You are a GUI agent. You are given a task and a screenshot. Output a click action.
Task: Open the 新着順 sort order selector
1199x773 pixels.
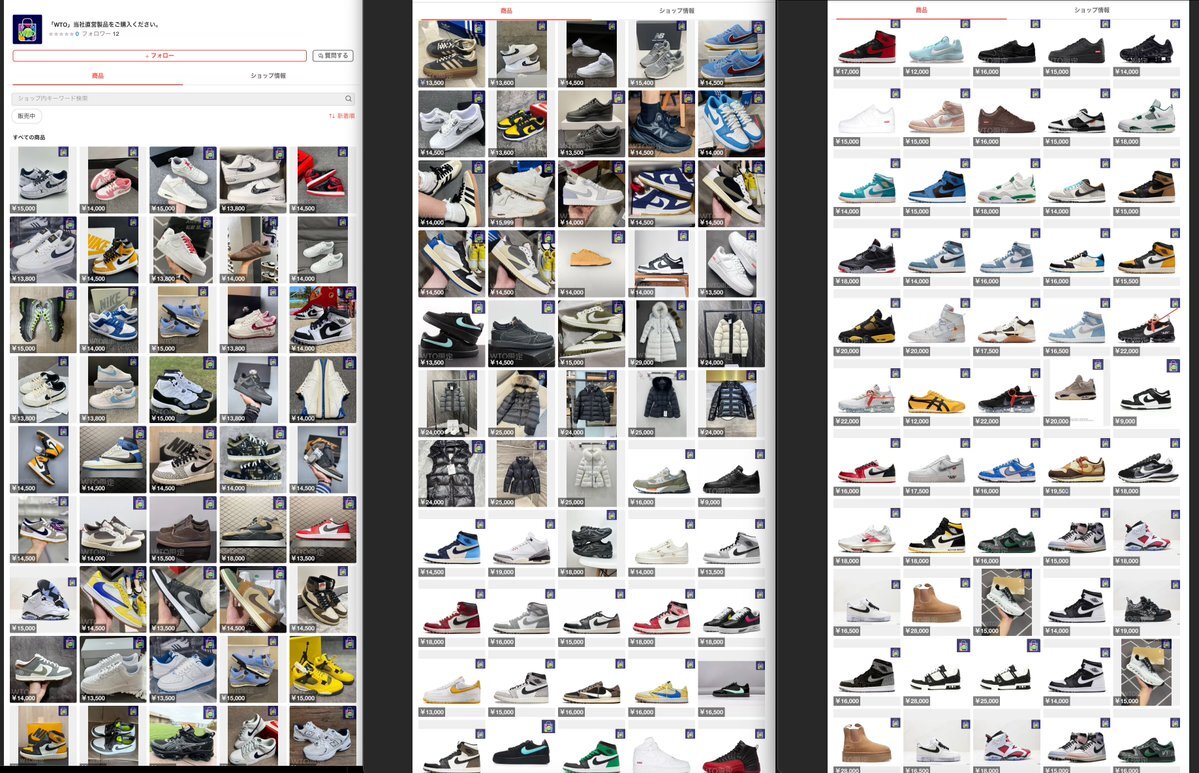pos(342,116)
